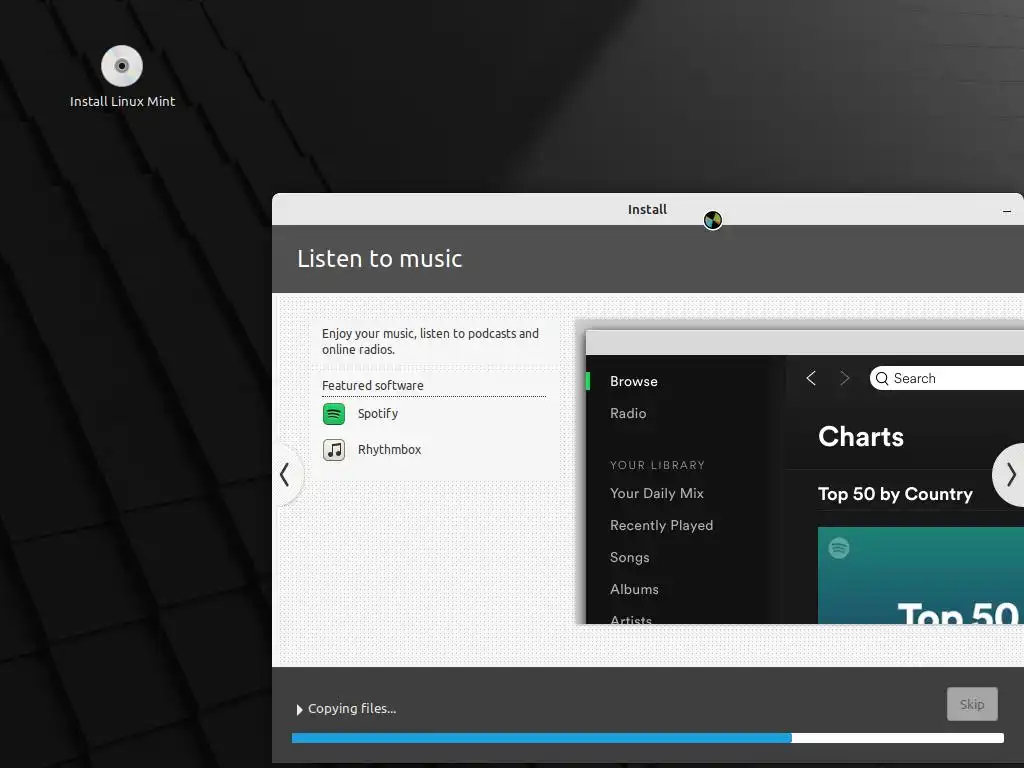This screenshot has width=1024, height=768.
Task: Expand the Copying files details triangle
Action: (299, 709)
